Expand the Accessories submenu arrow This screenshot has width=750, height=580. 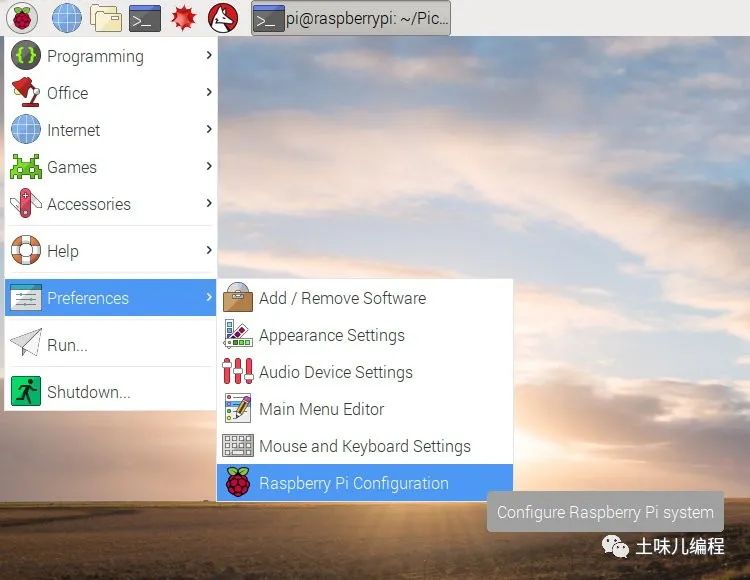coord(209,203)
